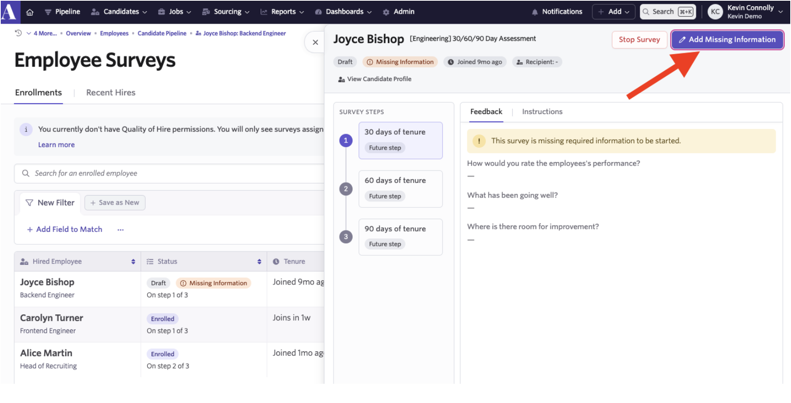
Task: Click the Save as New button
Action: (x=115, y=203)
